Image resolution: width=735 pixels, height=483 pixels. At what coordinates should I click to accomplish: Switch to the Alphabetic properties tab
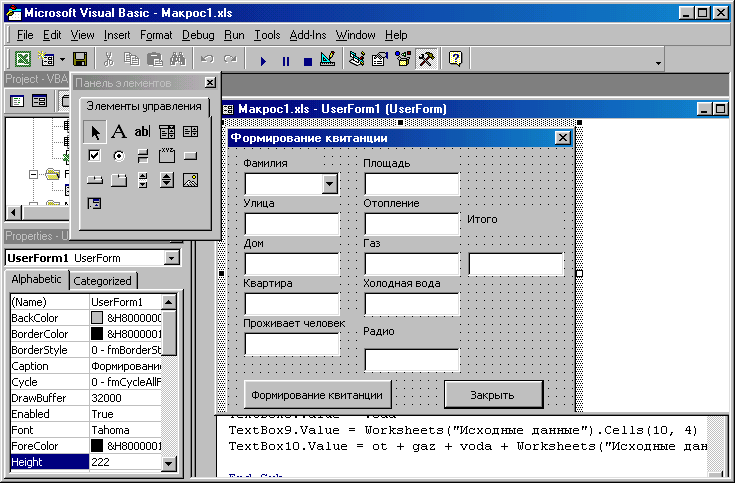pos(36,279)
